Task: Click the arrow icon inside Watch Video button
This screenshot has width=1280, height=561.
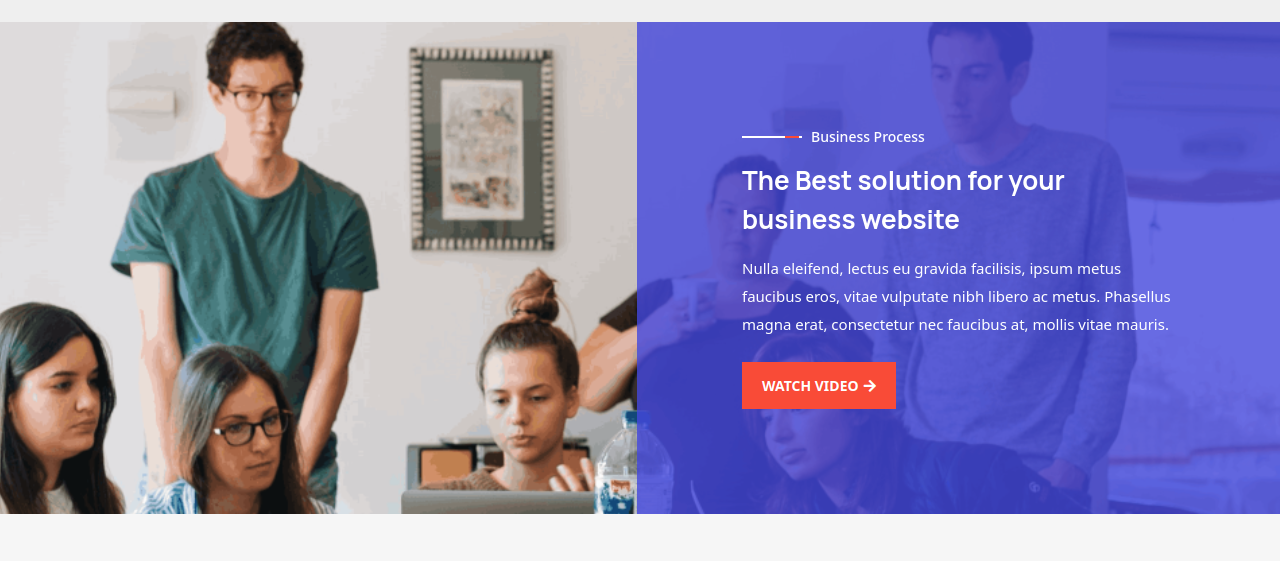Action: (869, 386)
